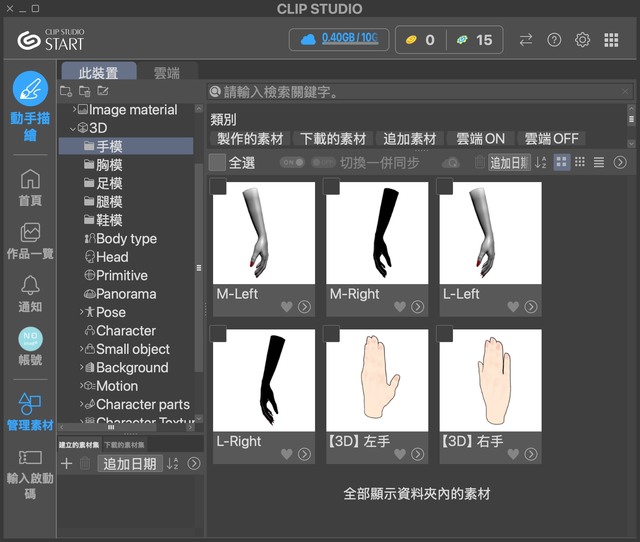Open details arrow for 【3D】左手
The height and width of the screenshot is (542, 640).
[417, 454]
